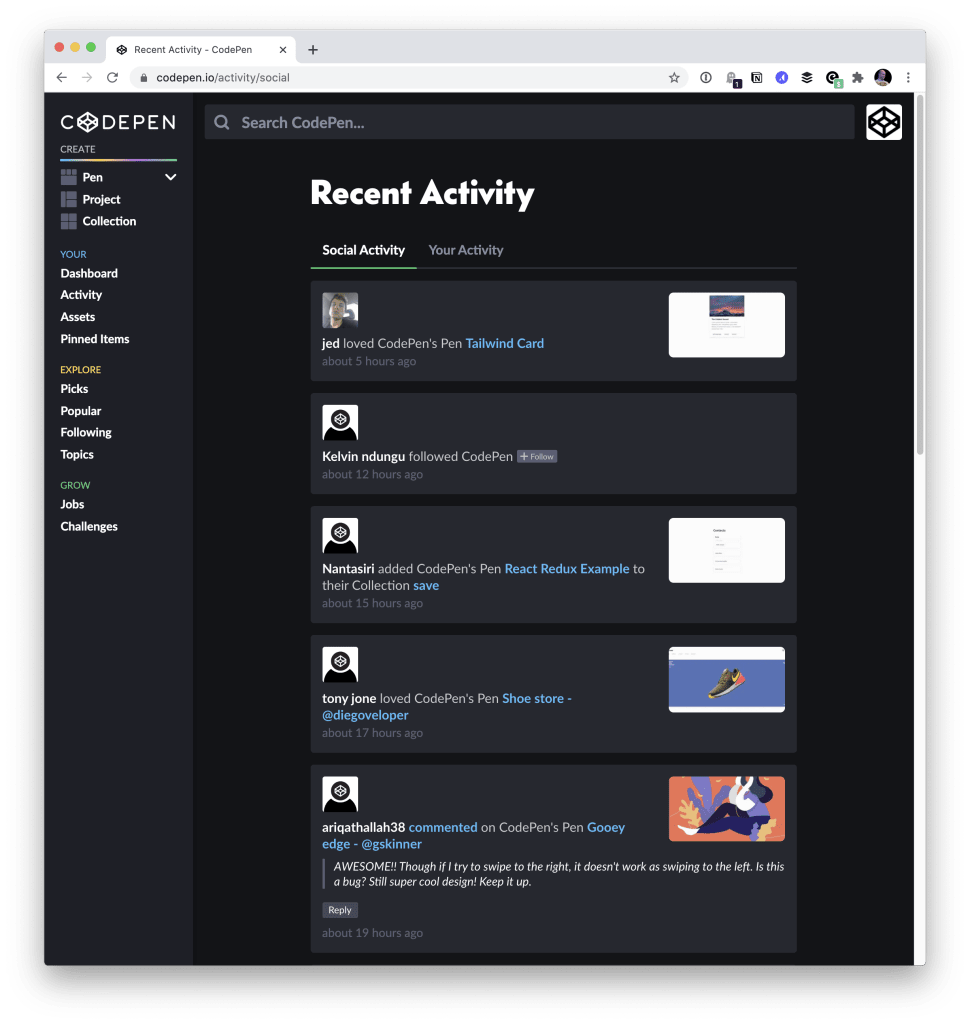
Task: Expand the Pen dropdown chevron
Action: click(x=170, y=176)
